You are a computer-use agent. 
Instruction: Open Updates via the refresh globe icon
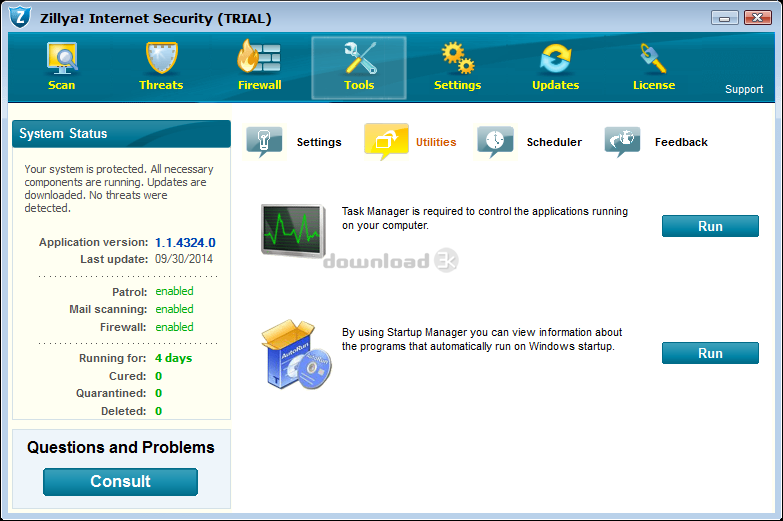[x=555, y=58]
